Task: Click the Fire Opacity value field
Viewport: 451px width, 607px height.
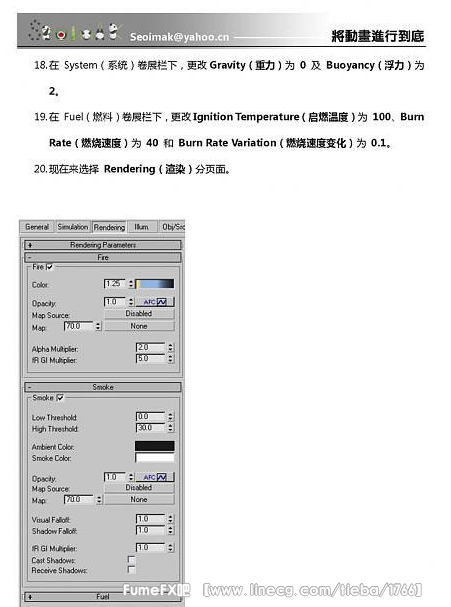Action: pos(115,302)
